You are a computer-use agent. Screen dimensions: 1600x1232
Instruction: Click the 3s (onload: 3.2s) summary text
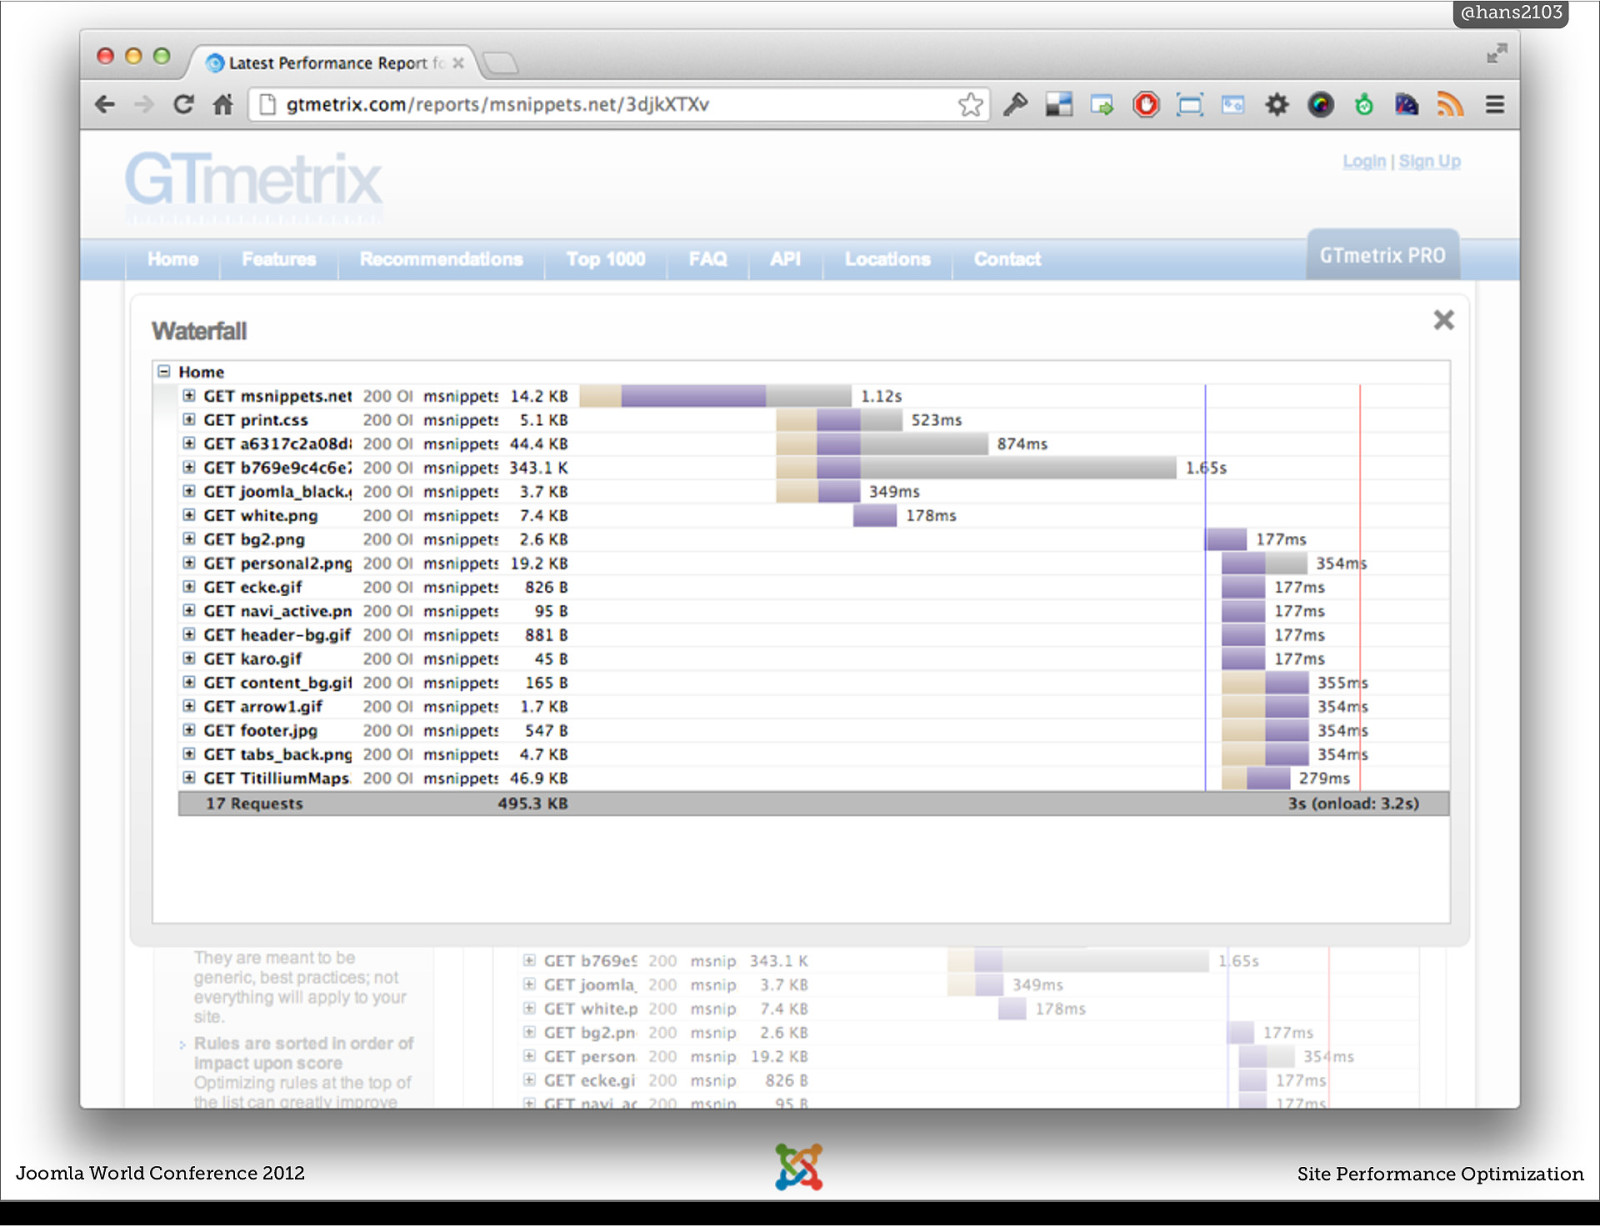point(1354,803)
